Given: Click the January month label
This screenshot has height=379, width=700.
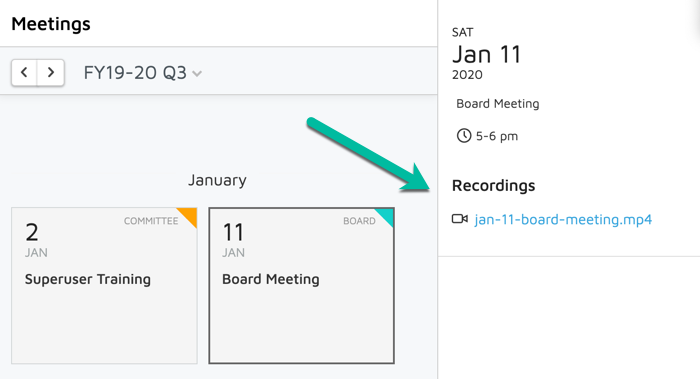Looking at the screenshot, I should [x=217, y=180].
